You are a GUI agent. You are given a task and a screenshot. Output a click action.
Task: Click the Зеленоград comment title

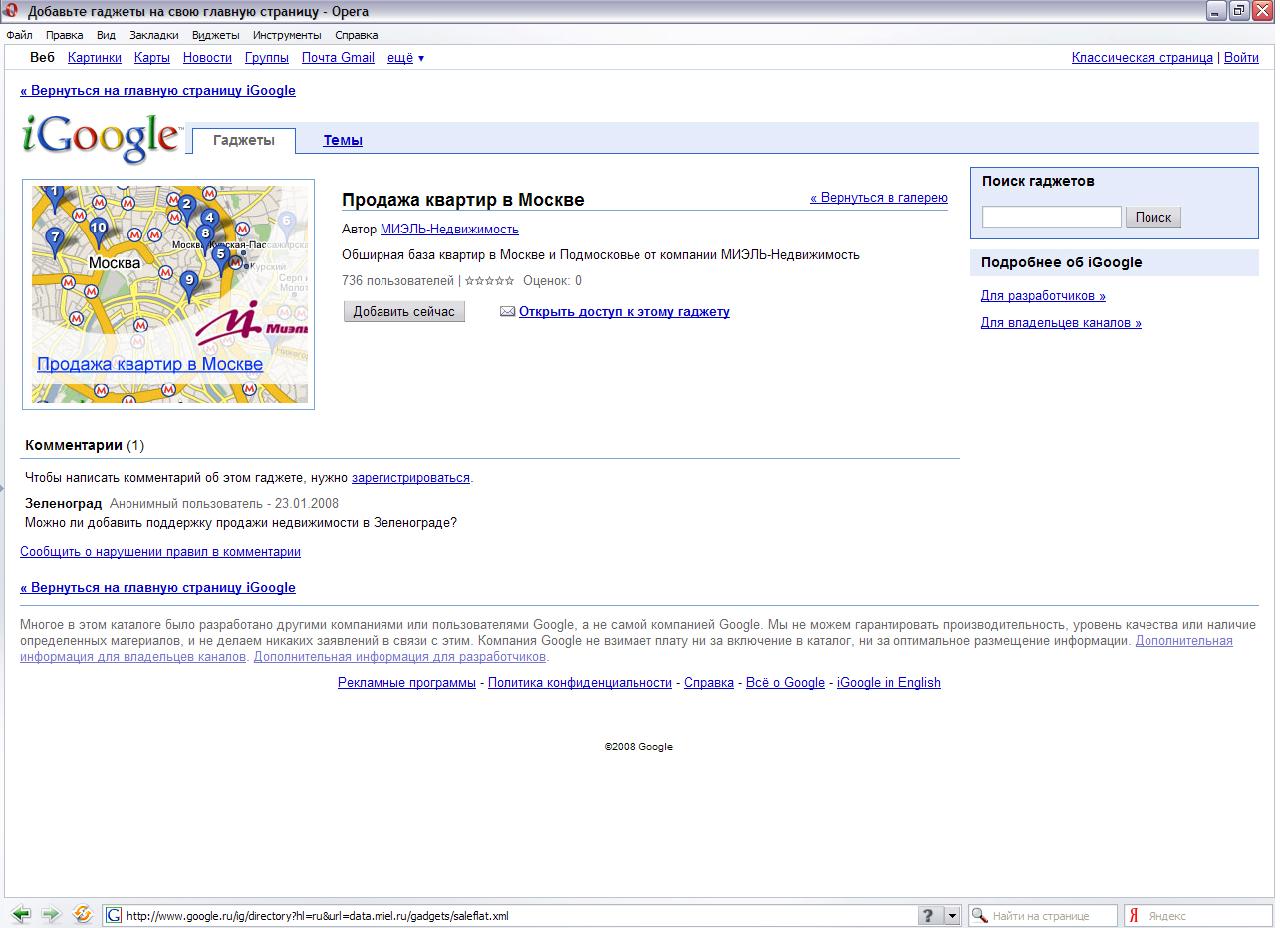pos(64,504)
